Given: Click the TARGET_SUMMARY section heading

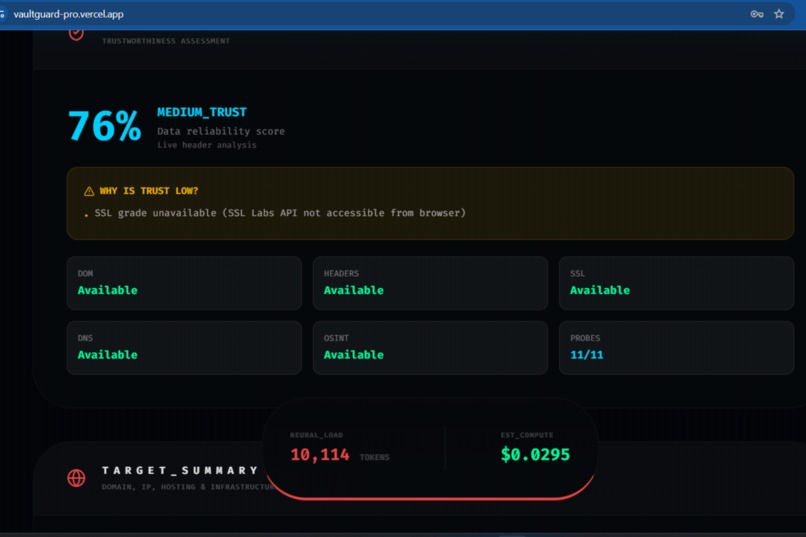Looking at the screenshot, I should (180, 470).
